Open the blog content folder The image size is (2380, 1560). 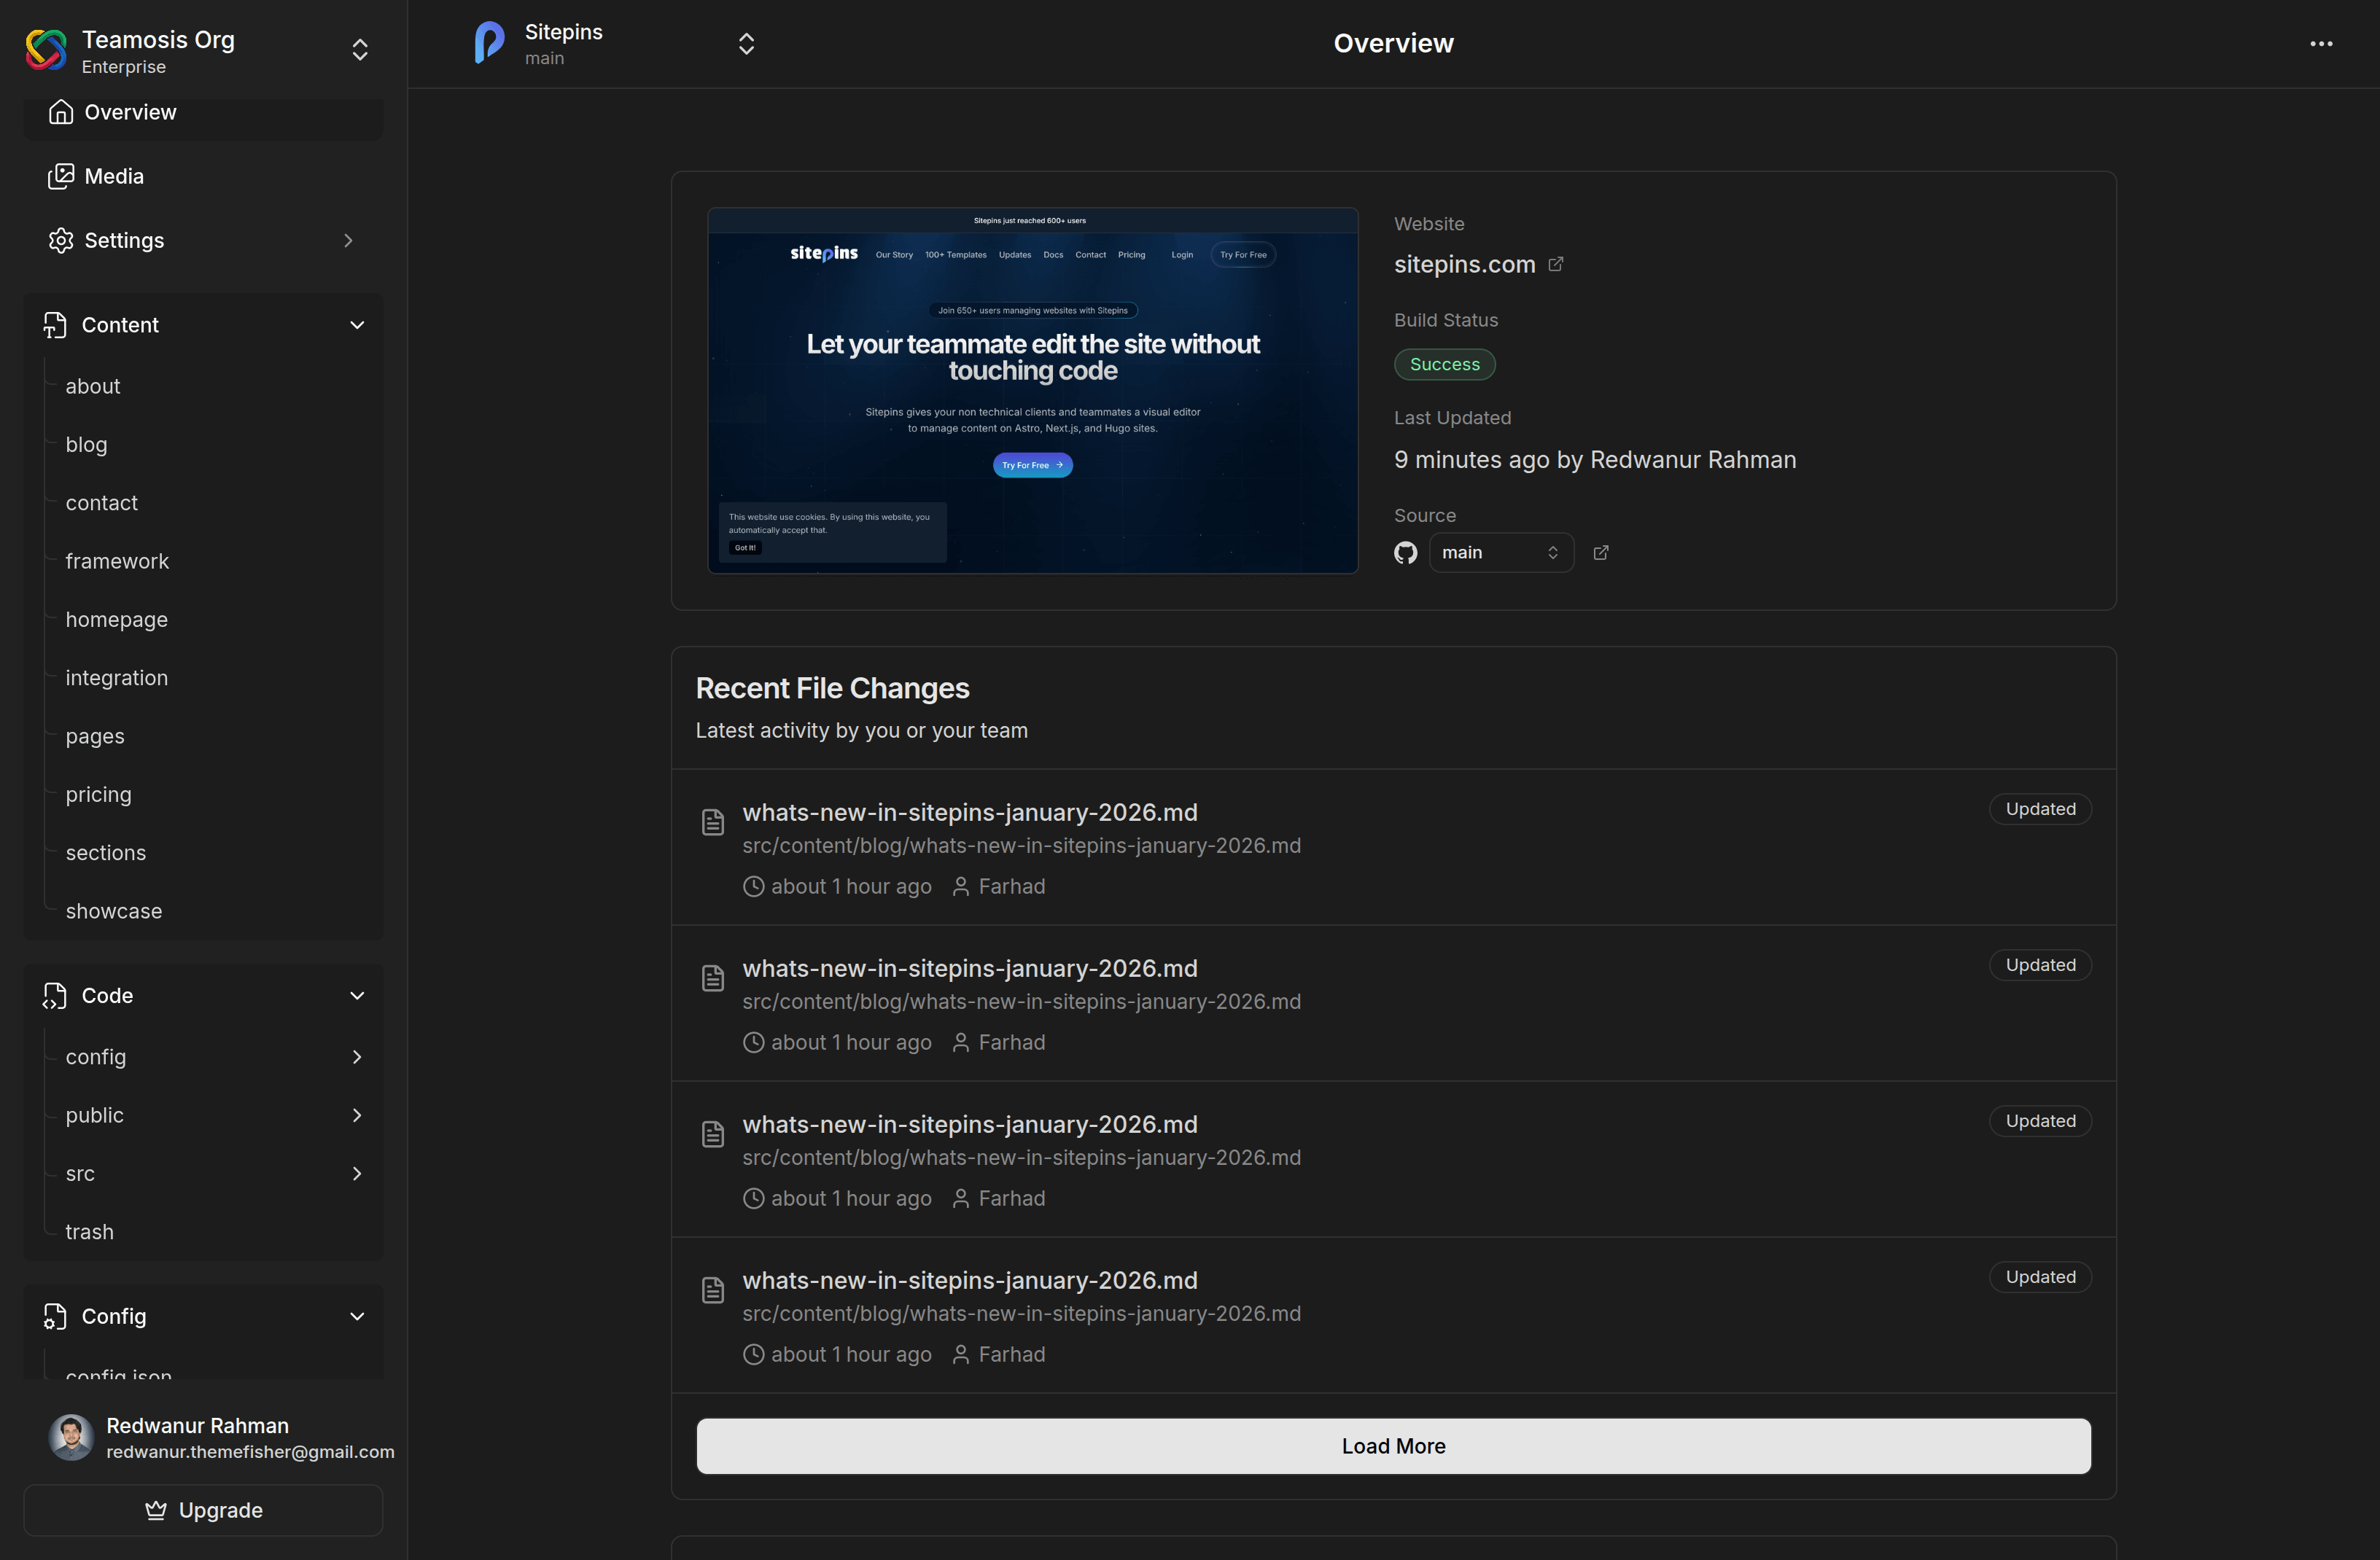(86, 444)
